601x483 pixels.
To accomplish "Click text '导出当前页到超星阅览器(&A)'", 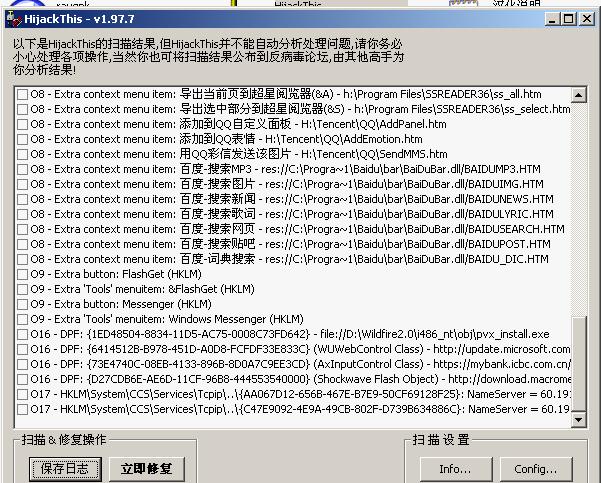I will 256,94.
